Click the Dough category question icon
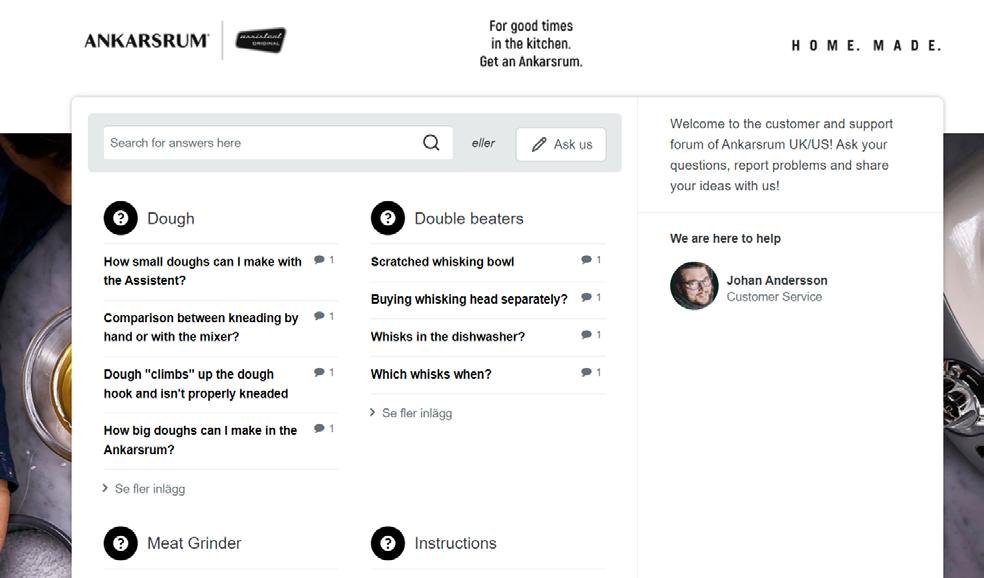Screen dimensions: 984x578 [x=120, y=218]
